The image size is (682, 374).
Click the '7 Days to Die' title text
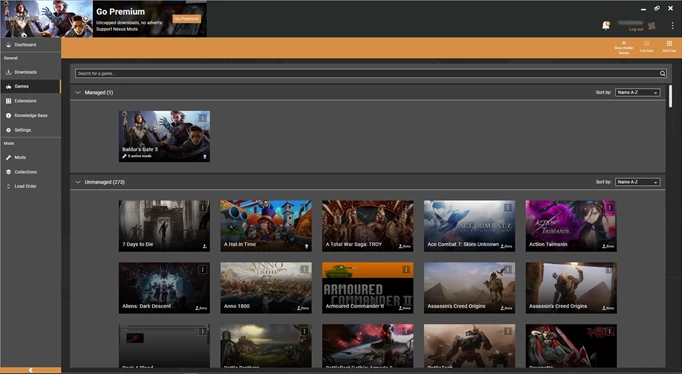137,244
